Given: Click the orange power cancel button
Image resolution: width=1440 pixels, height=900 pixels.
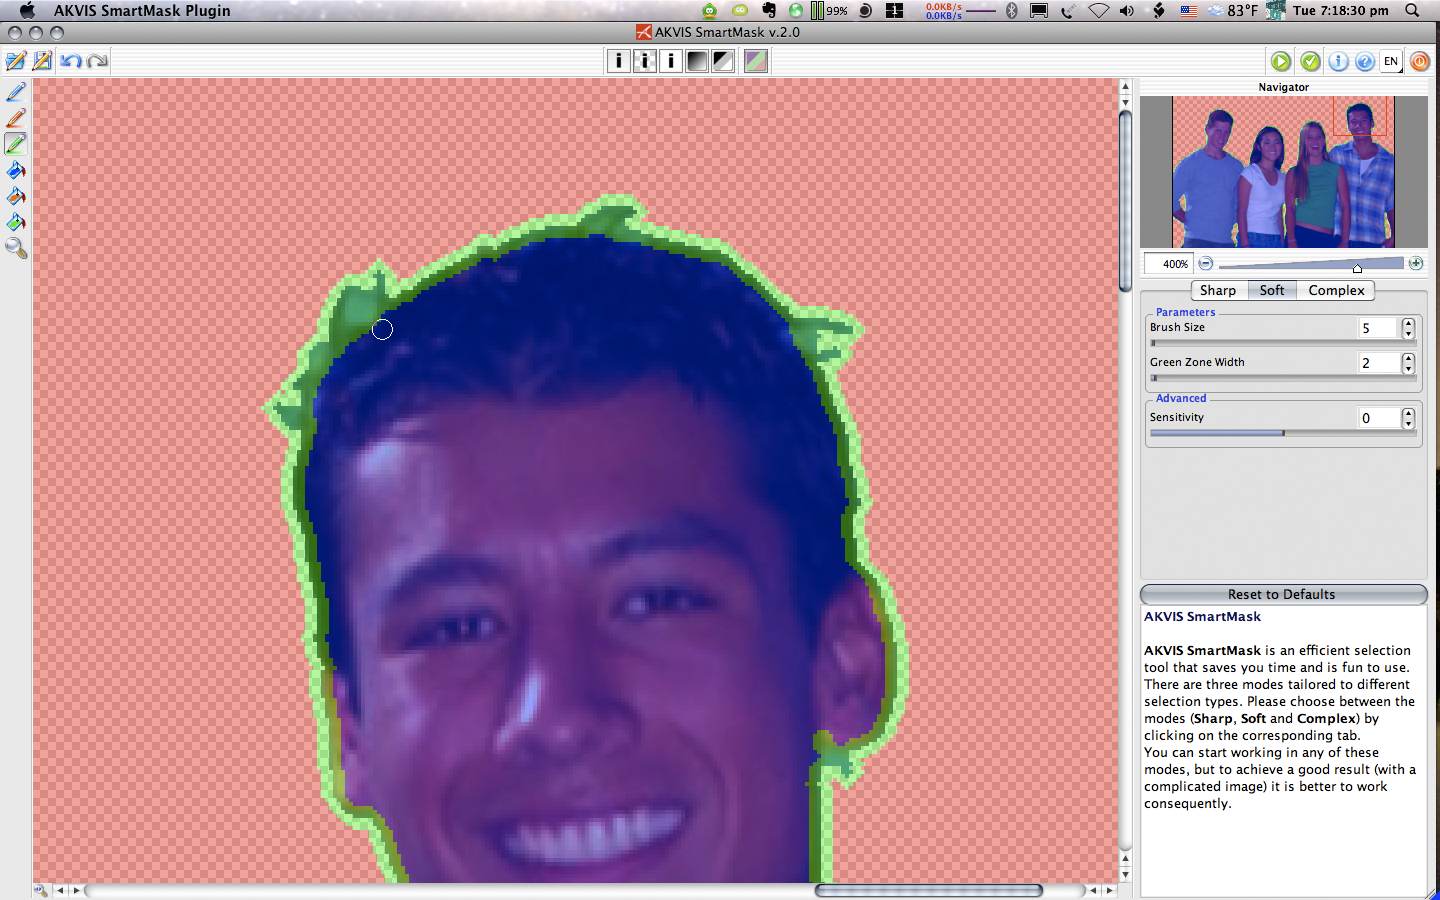Looking at the screenshot, I should pos(1420,61).
